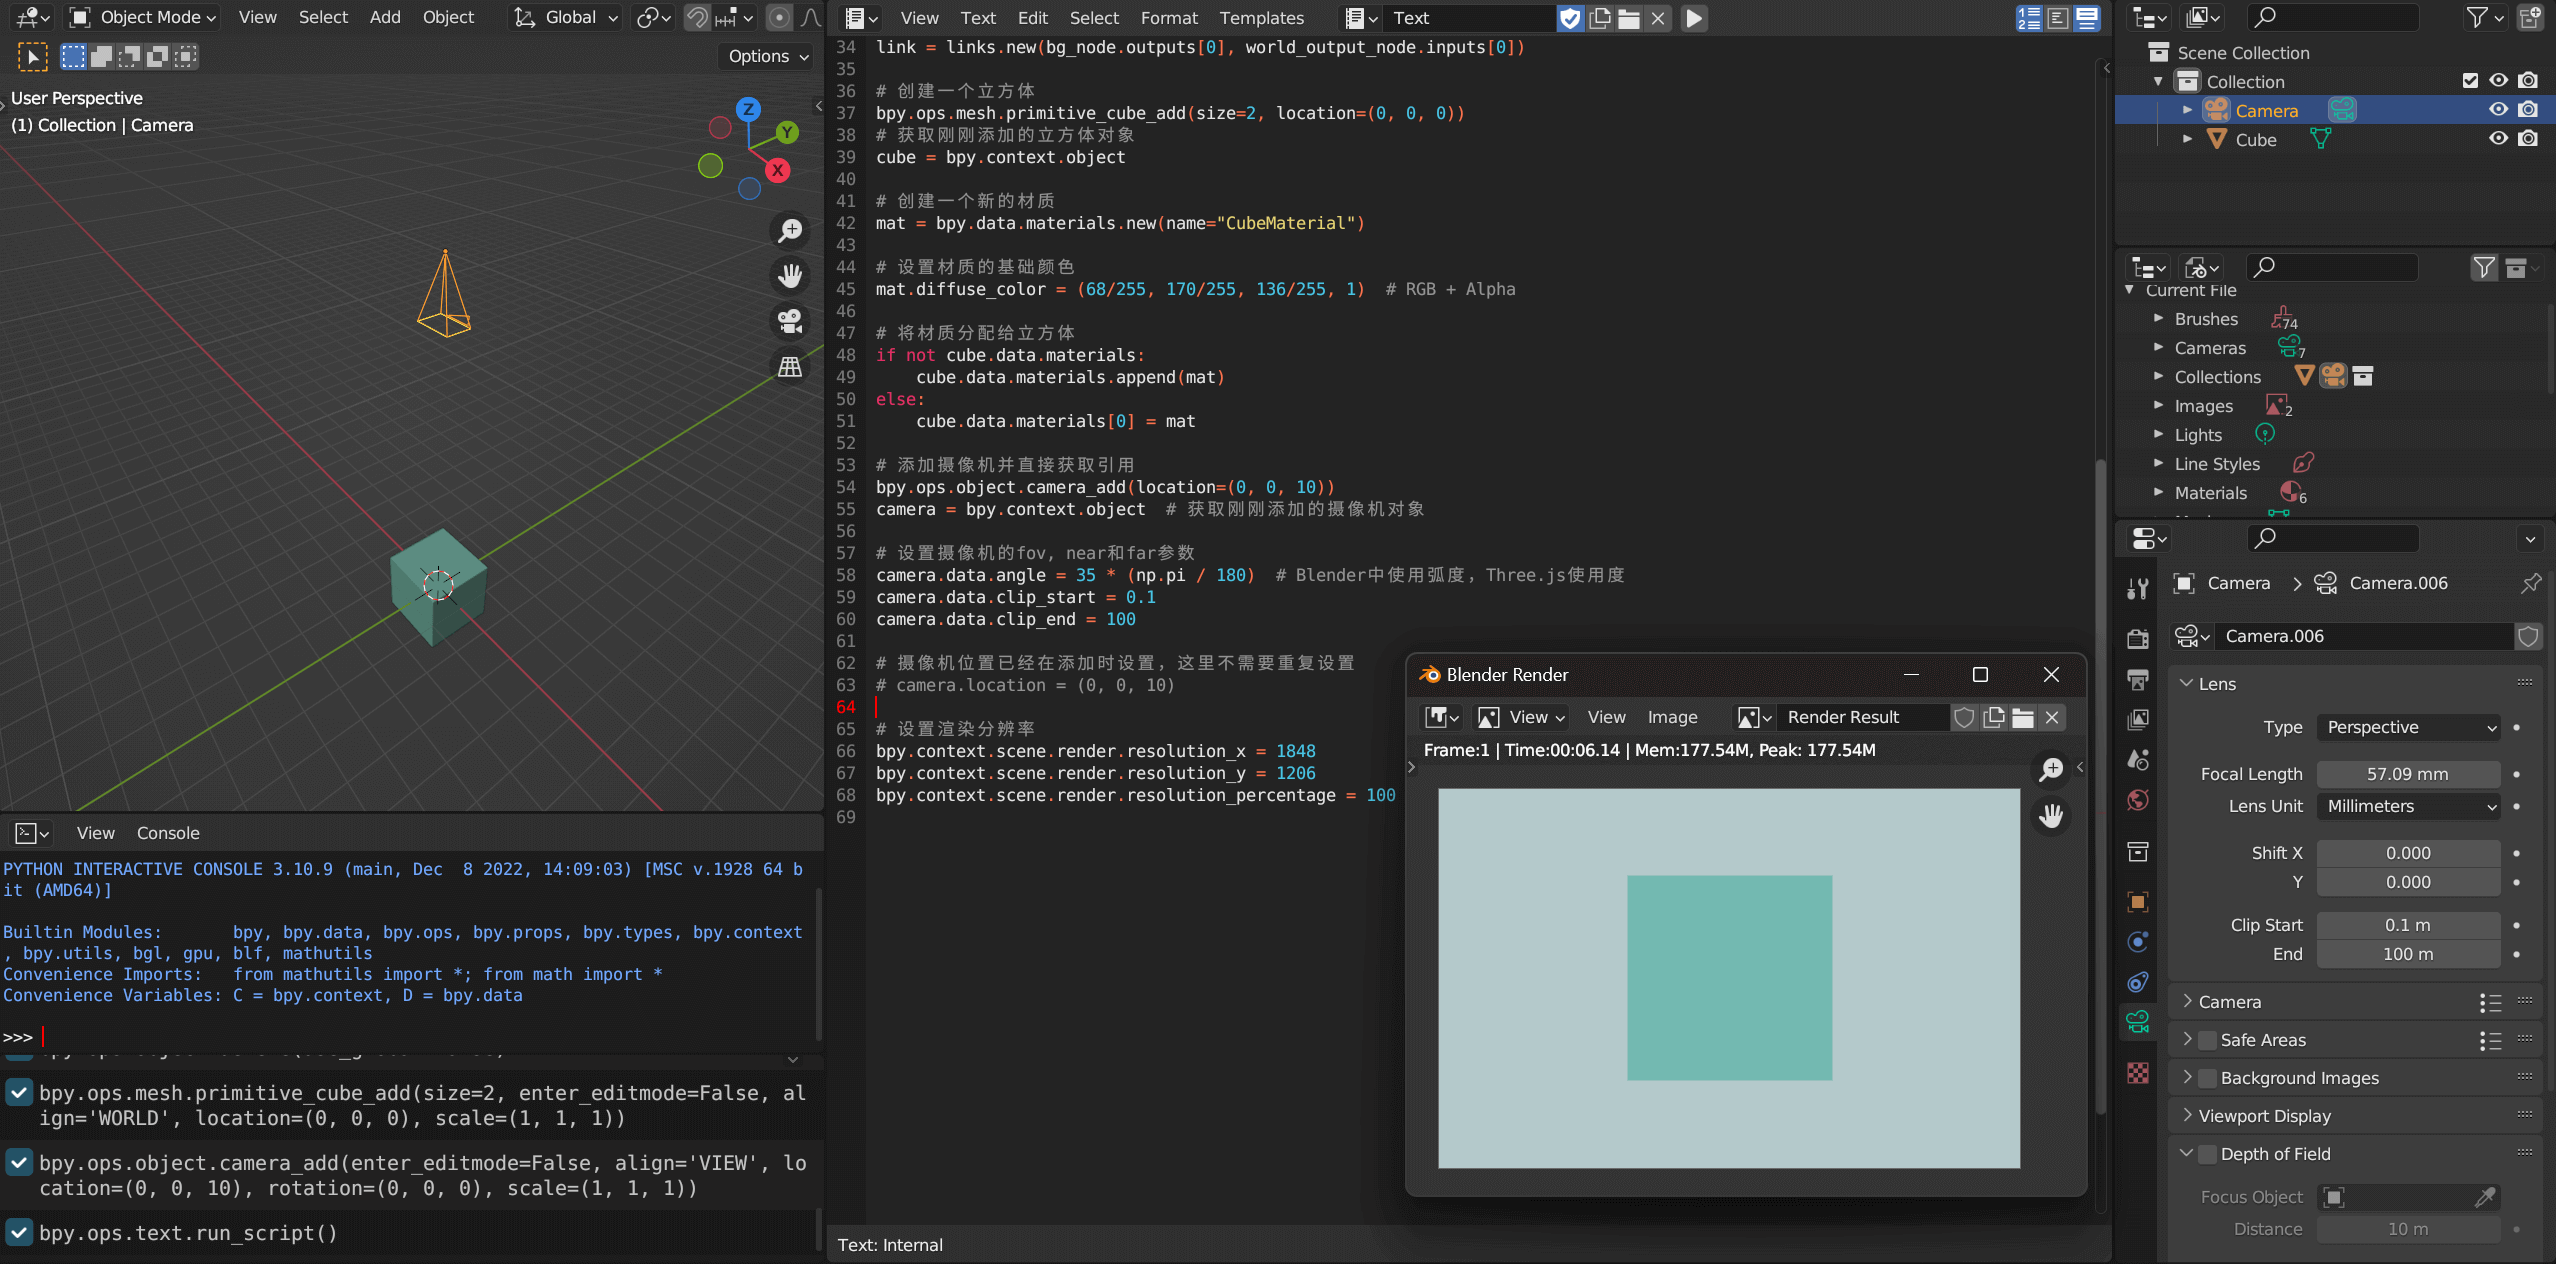Open the Console menu
The height and width of the screenshot is (1264, 2556).
168,833
